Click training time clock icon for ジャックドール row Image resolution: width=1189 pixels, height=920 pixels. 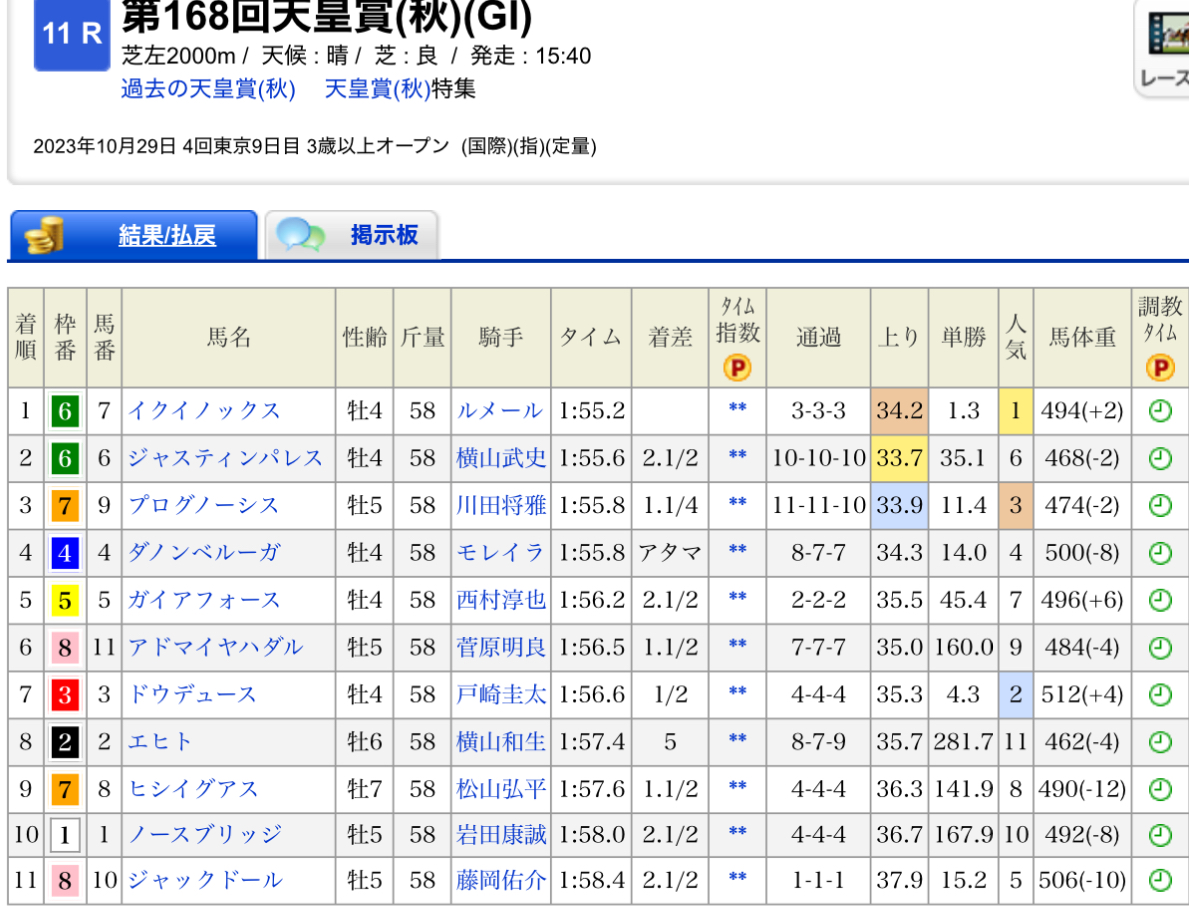(1160, 880)
